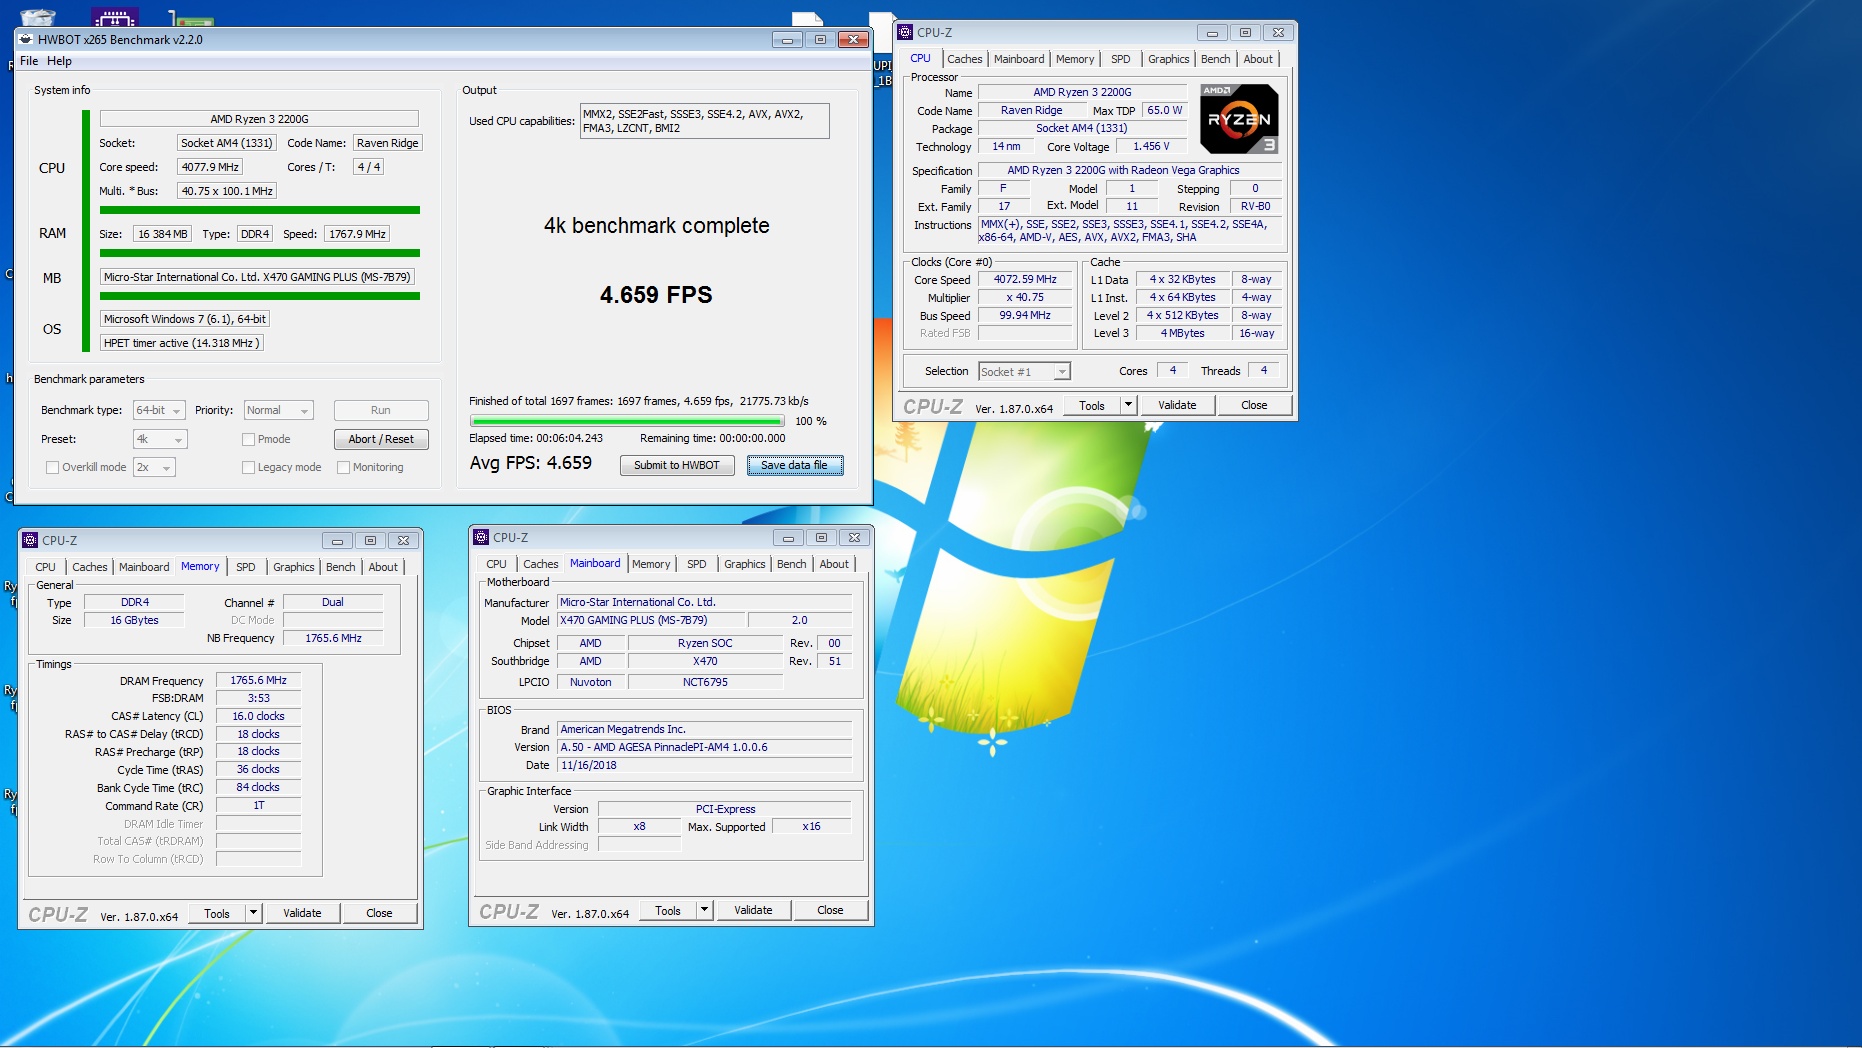
Task: Toggle the Overkill mode checkbox
Action: tap(52, 467)
